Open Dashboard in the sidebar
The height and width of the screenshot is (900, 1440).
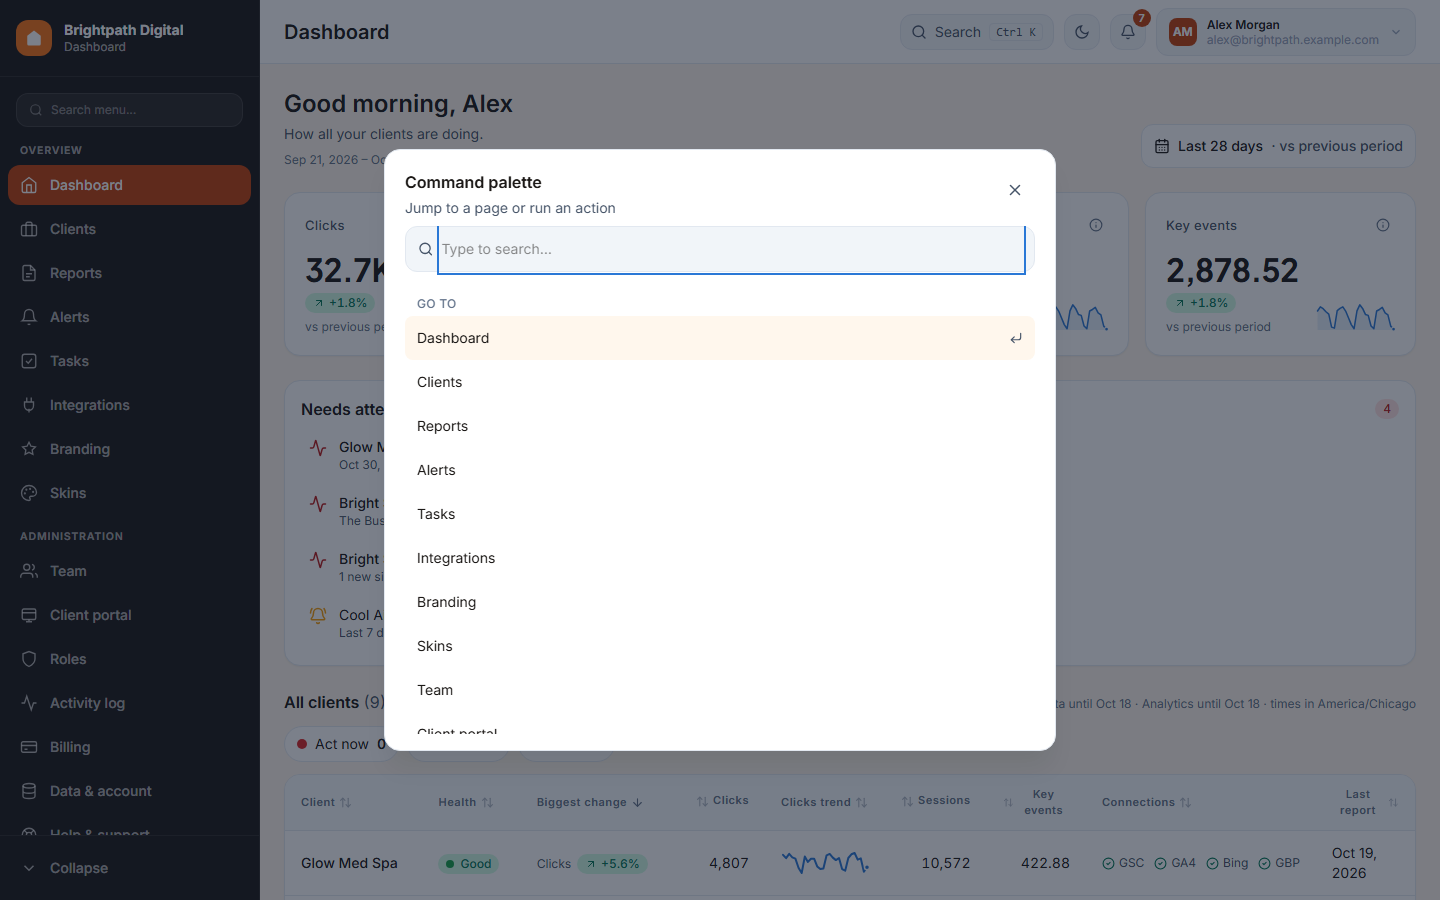point(130,185)
